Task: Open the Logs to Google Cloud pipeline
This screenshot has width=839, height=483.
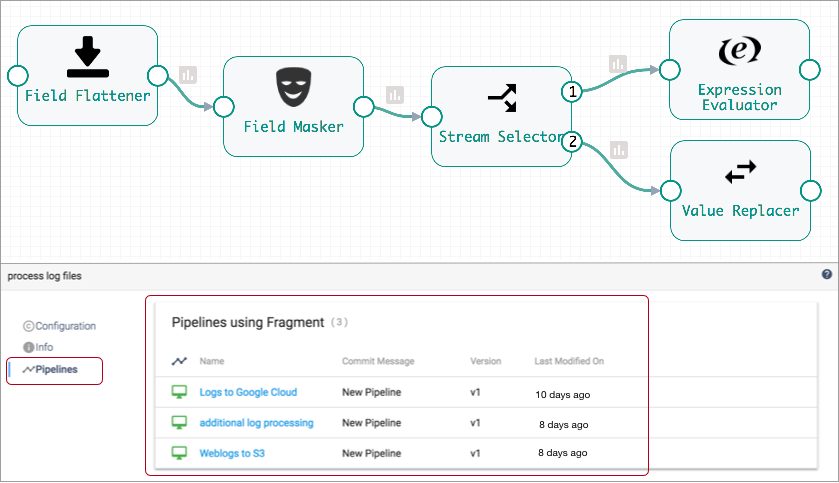Action: pos(248,393)
